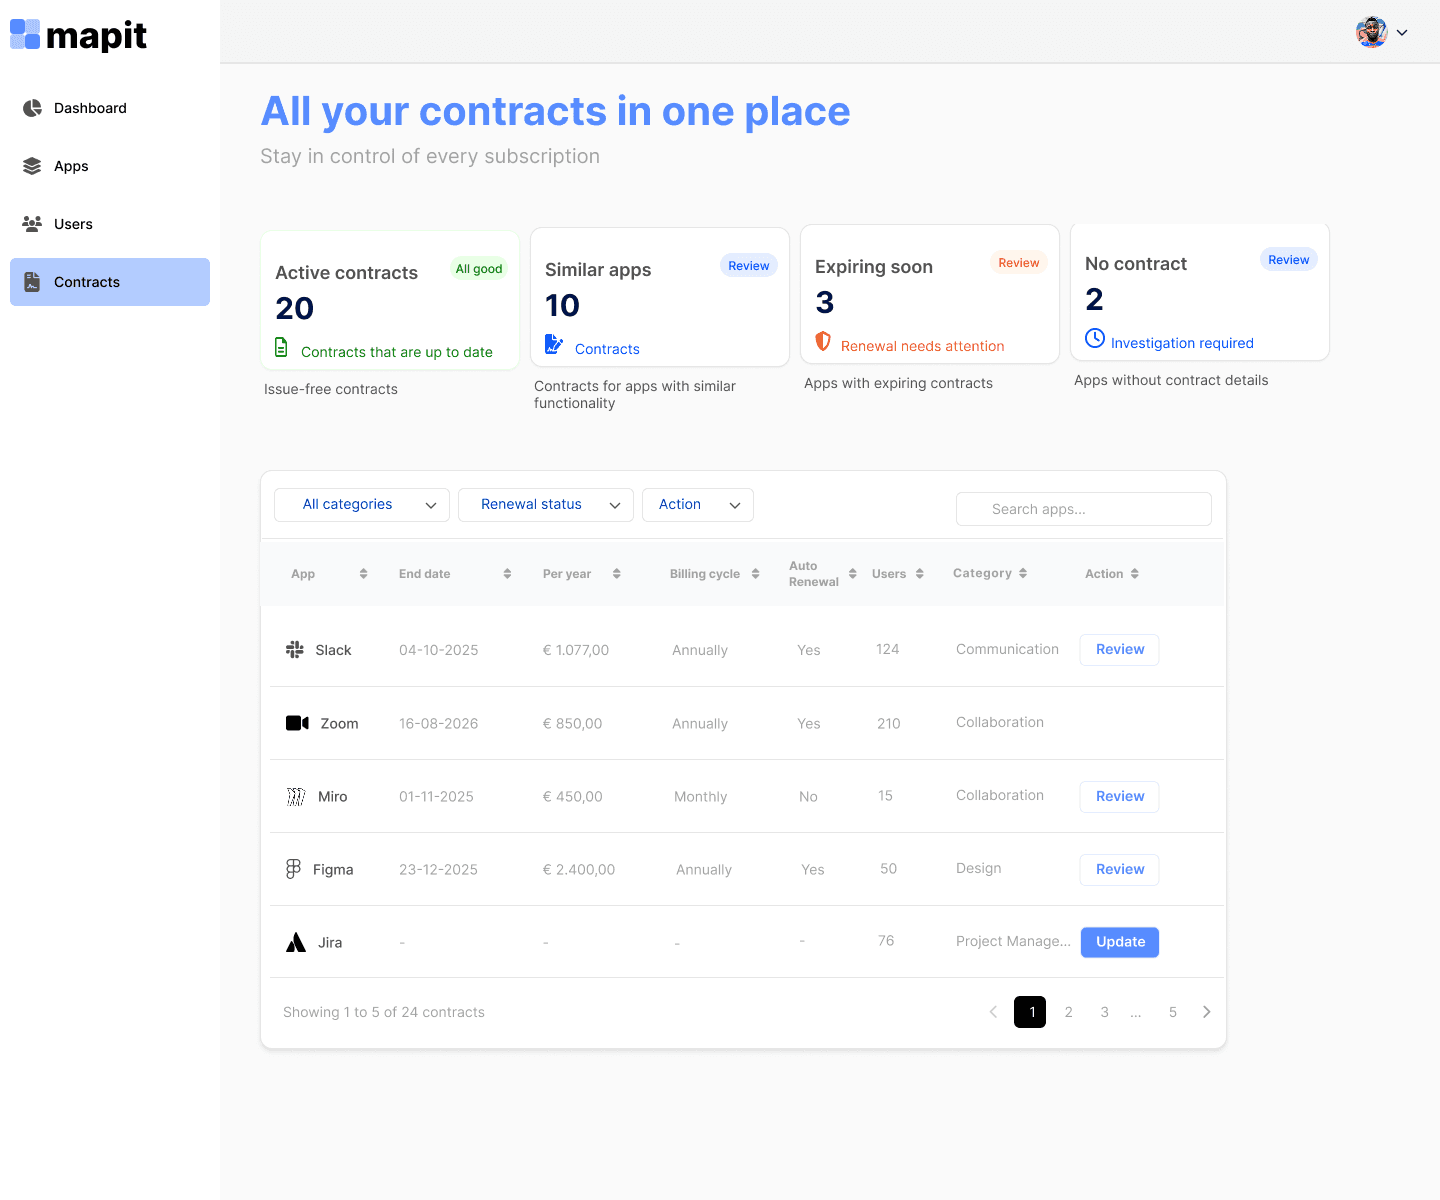Image resolution: width=1440 pixels, height=1200 pixels.
Task: Open the Contracts link on Similar apps card
Action: pyautogui.click(x=607, y=348)
